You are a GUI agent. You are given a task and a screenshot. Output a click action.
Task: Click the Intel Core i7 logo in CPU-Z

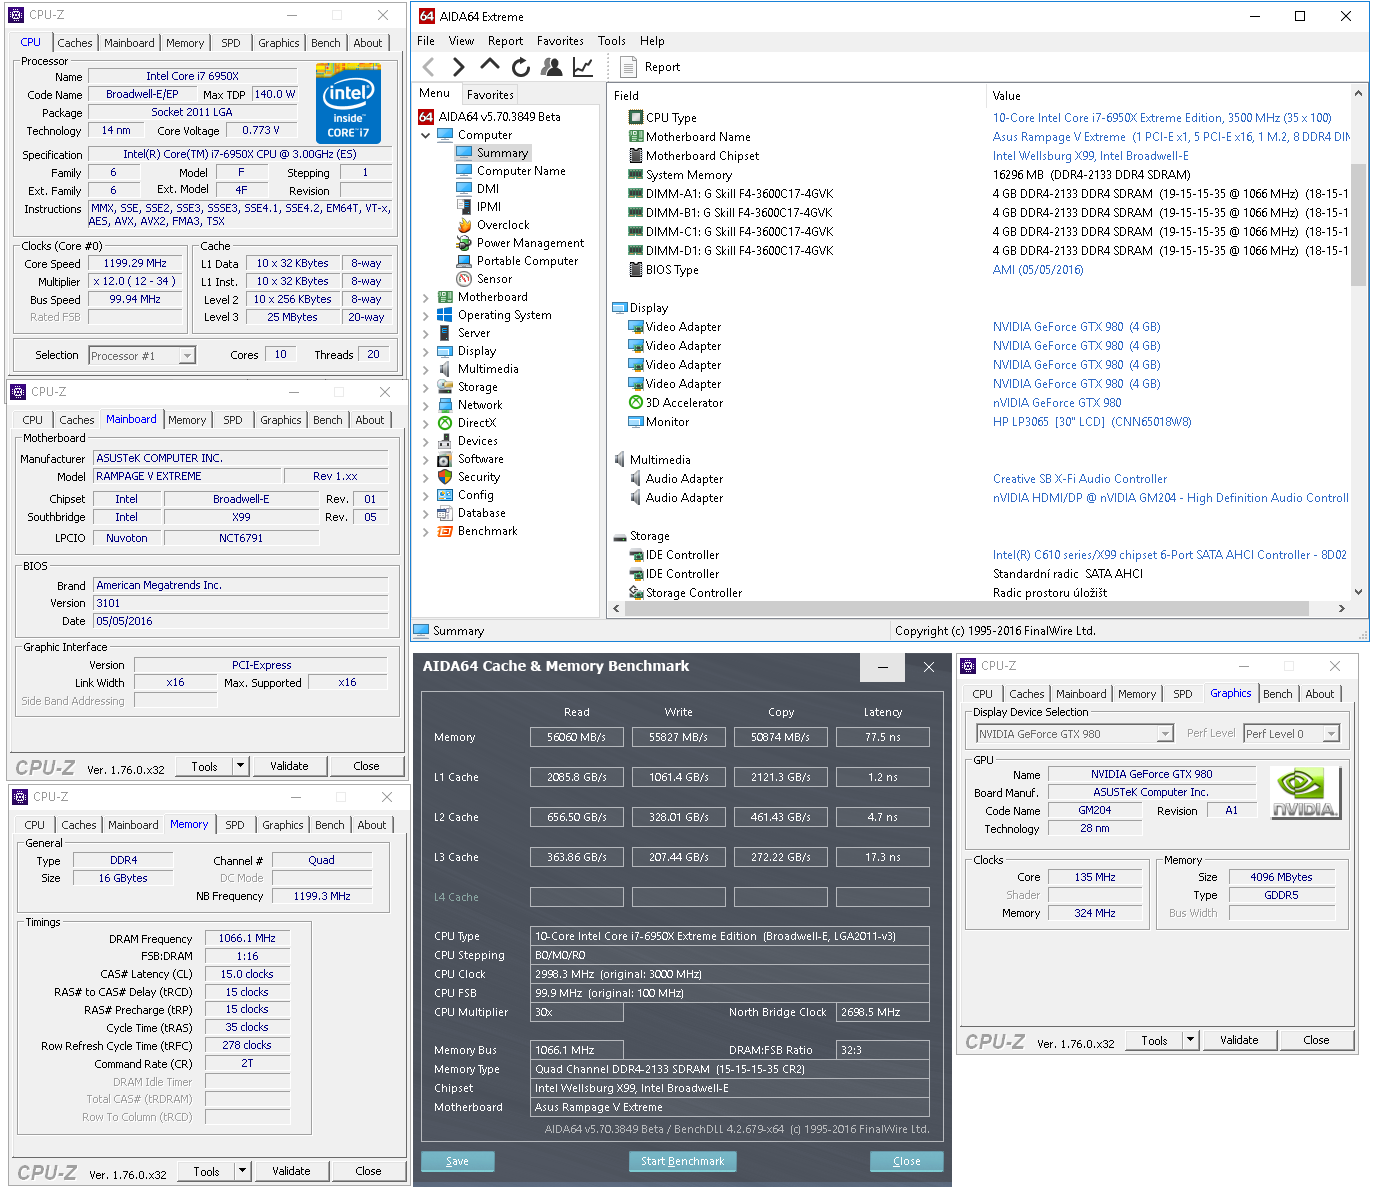[348, 103]
